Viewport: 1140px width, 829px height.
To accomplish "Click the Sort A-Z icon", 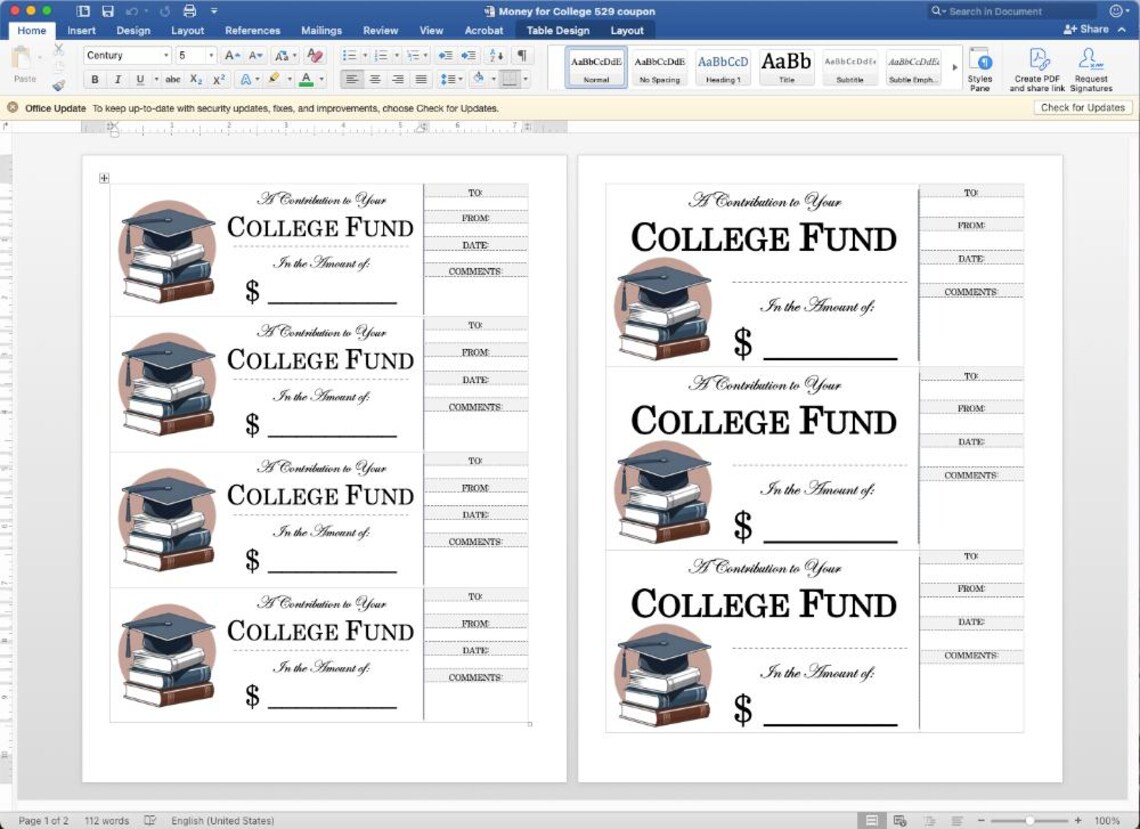I will (497, 55).
